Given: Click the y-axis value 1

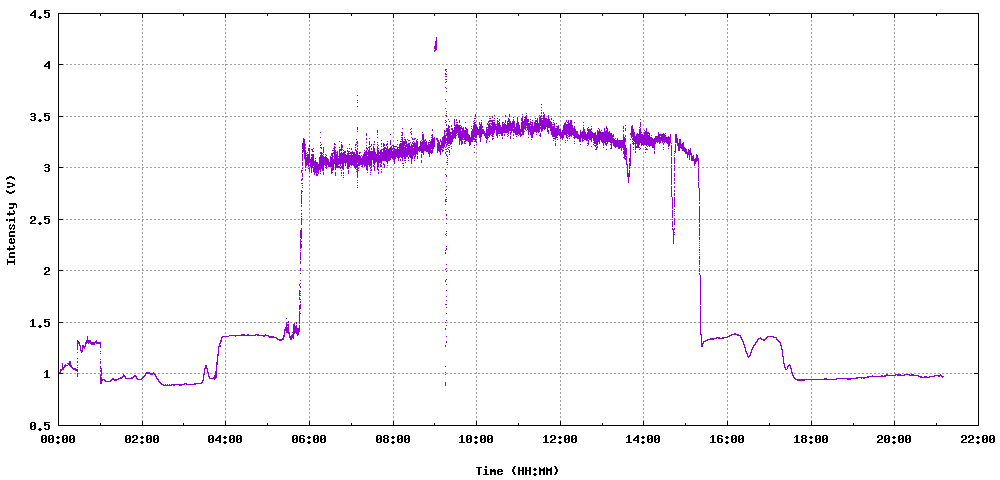Looking at the screenshot, I should tap(47, 374).
